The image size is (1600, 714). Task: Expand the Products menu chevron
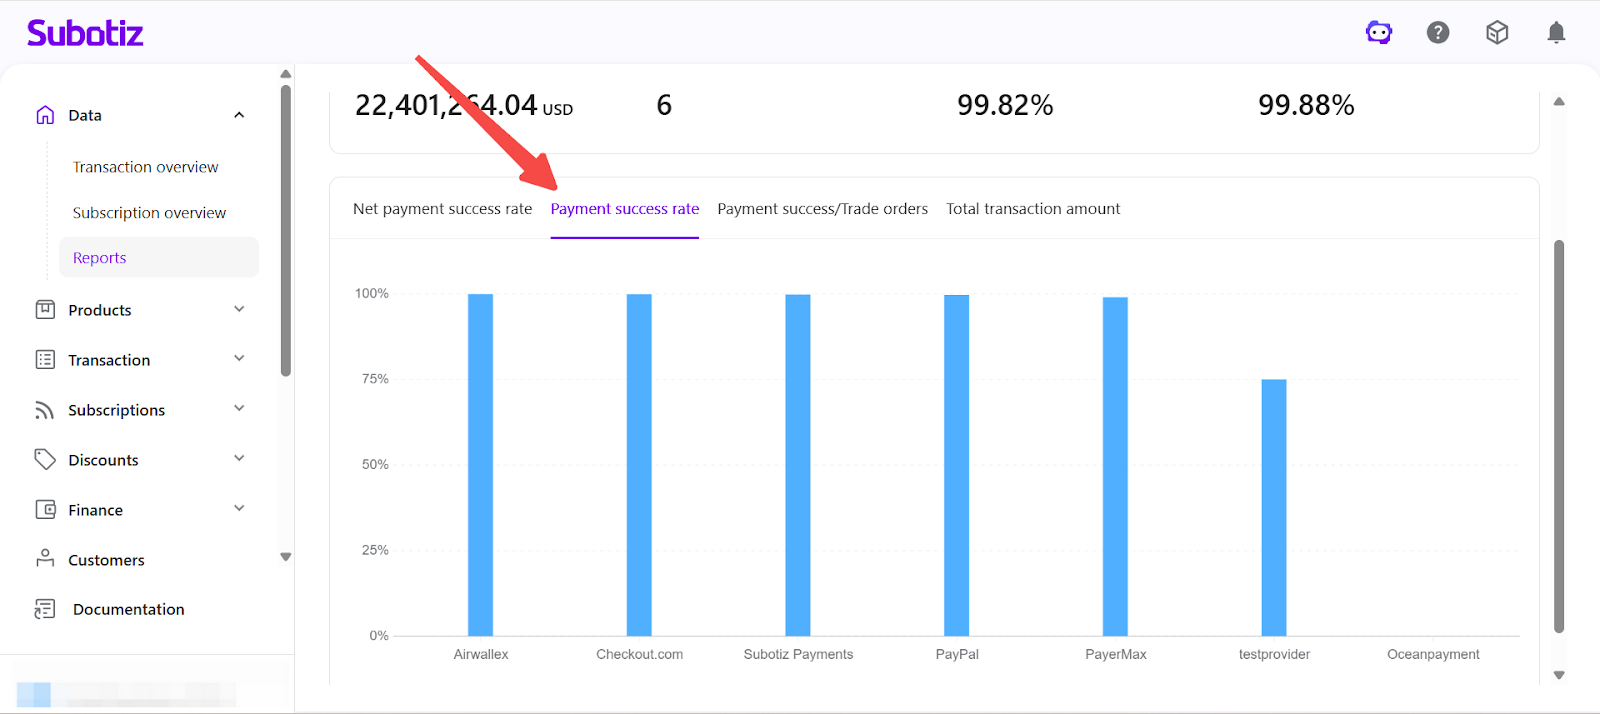239,309
